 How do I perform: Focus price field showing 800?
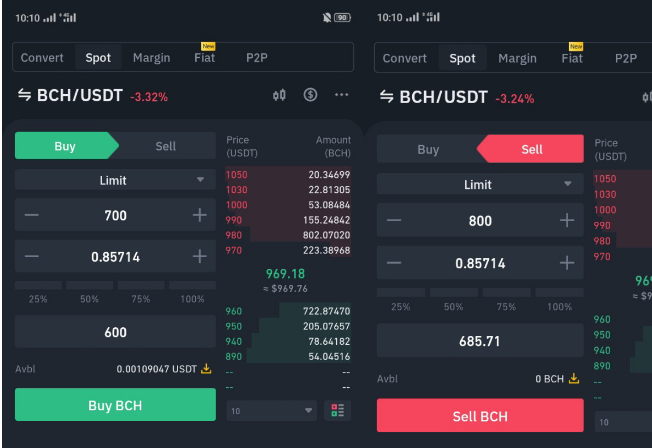480,220
